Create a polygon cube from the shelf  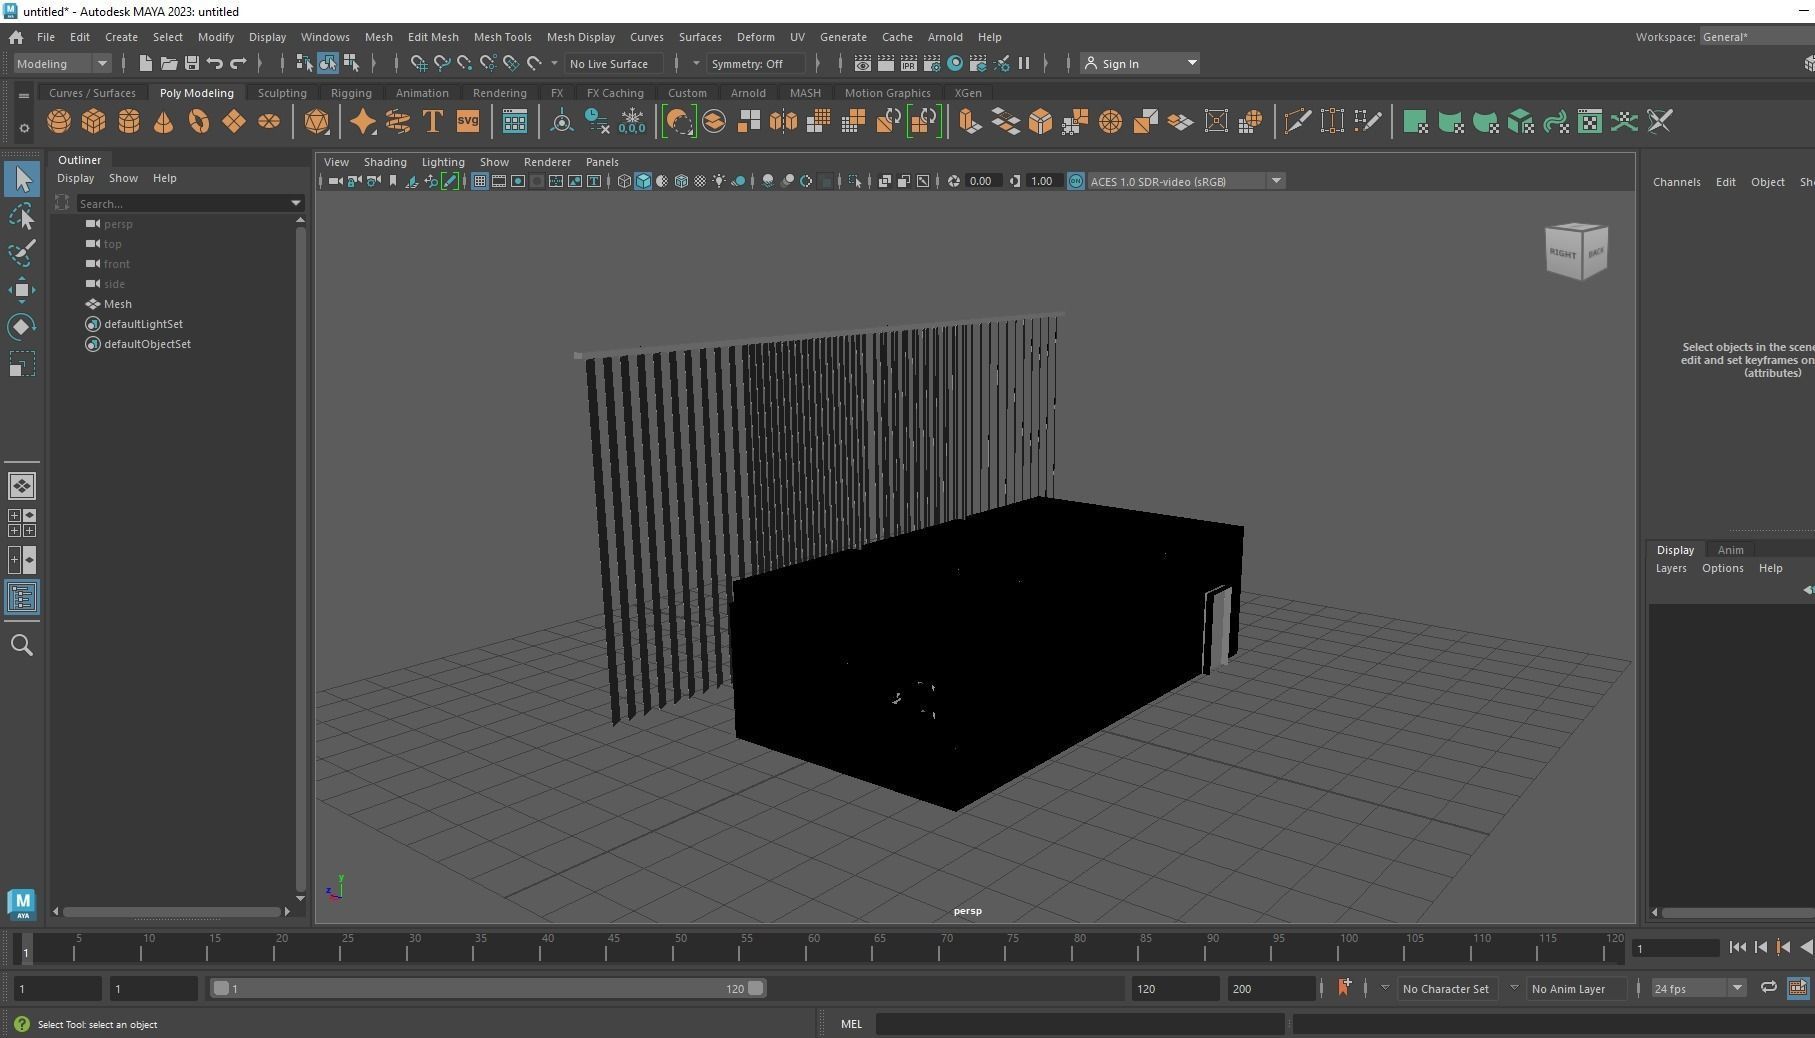coord(93,121)
